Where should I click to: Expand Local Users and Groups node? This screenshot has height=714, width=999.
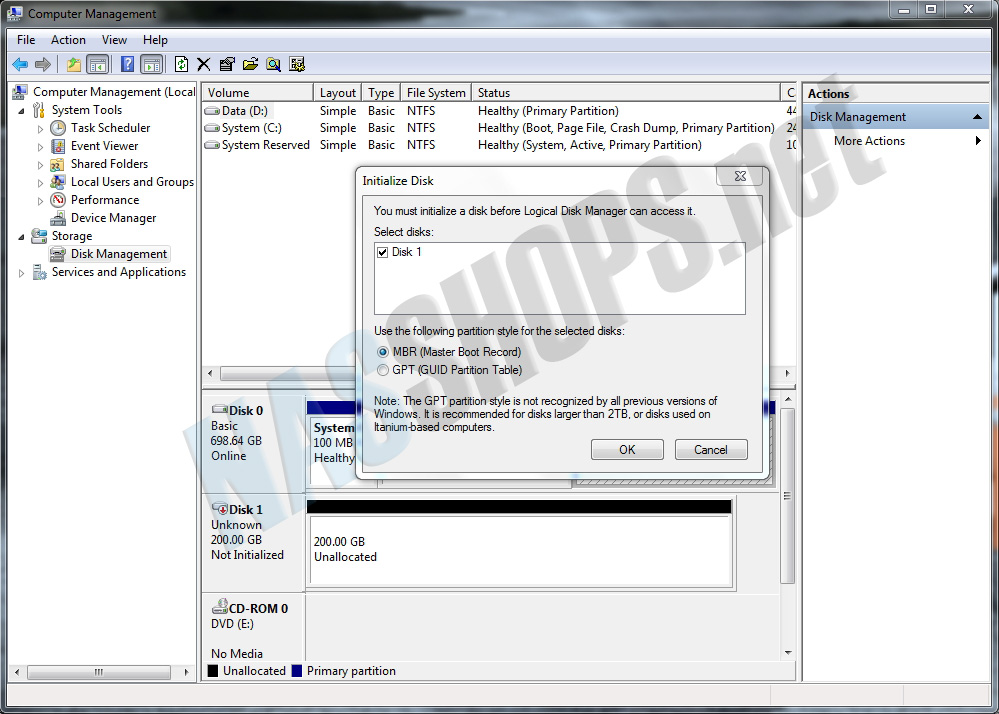40,183
